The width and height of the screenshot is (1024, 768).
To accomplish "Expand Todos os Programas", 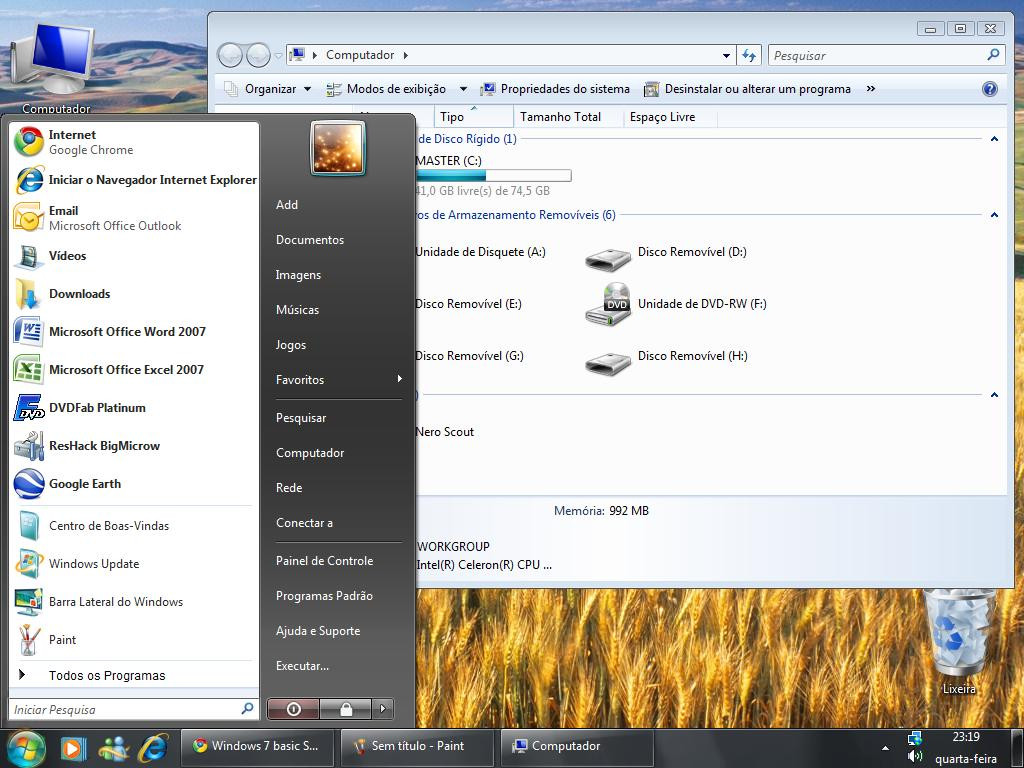I will point(135,675).
